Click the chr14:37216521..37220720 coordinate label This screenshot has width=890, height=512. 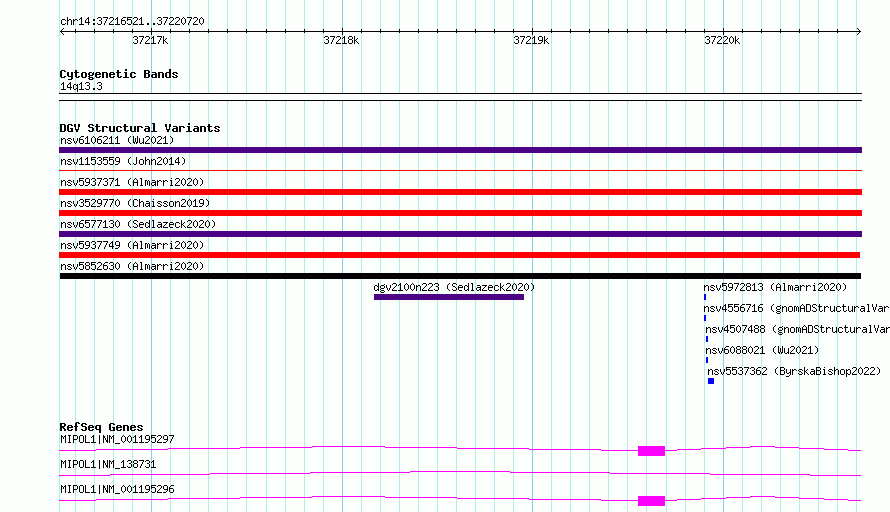(x=132, y=21)
